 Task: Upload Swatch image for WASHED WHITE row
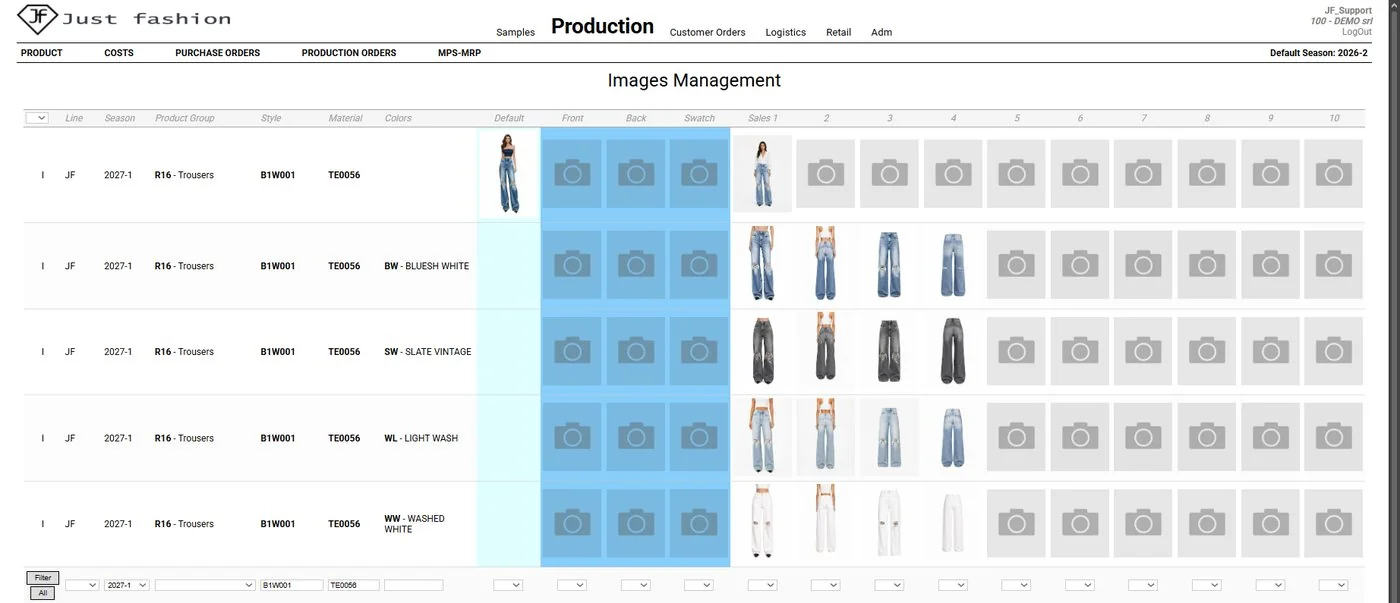coord(699,523)
